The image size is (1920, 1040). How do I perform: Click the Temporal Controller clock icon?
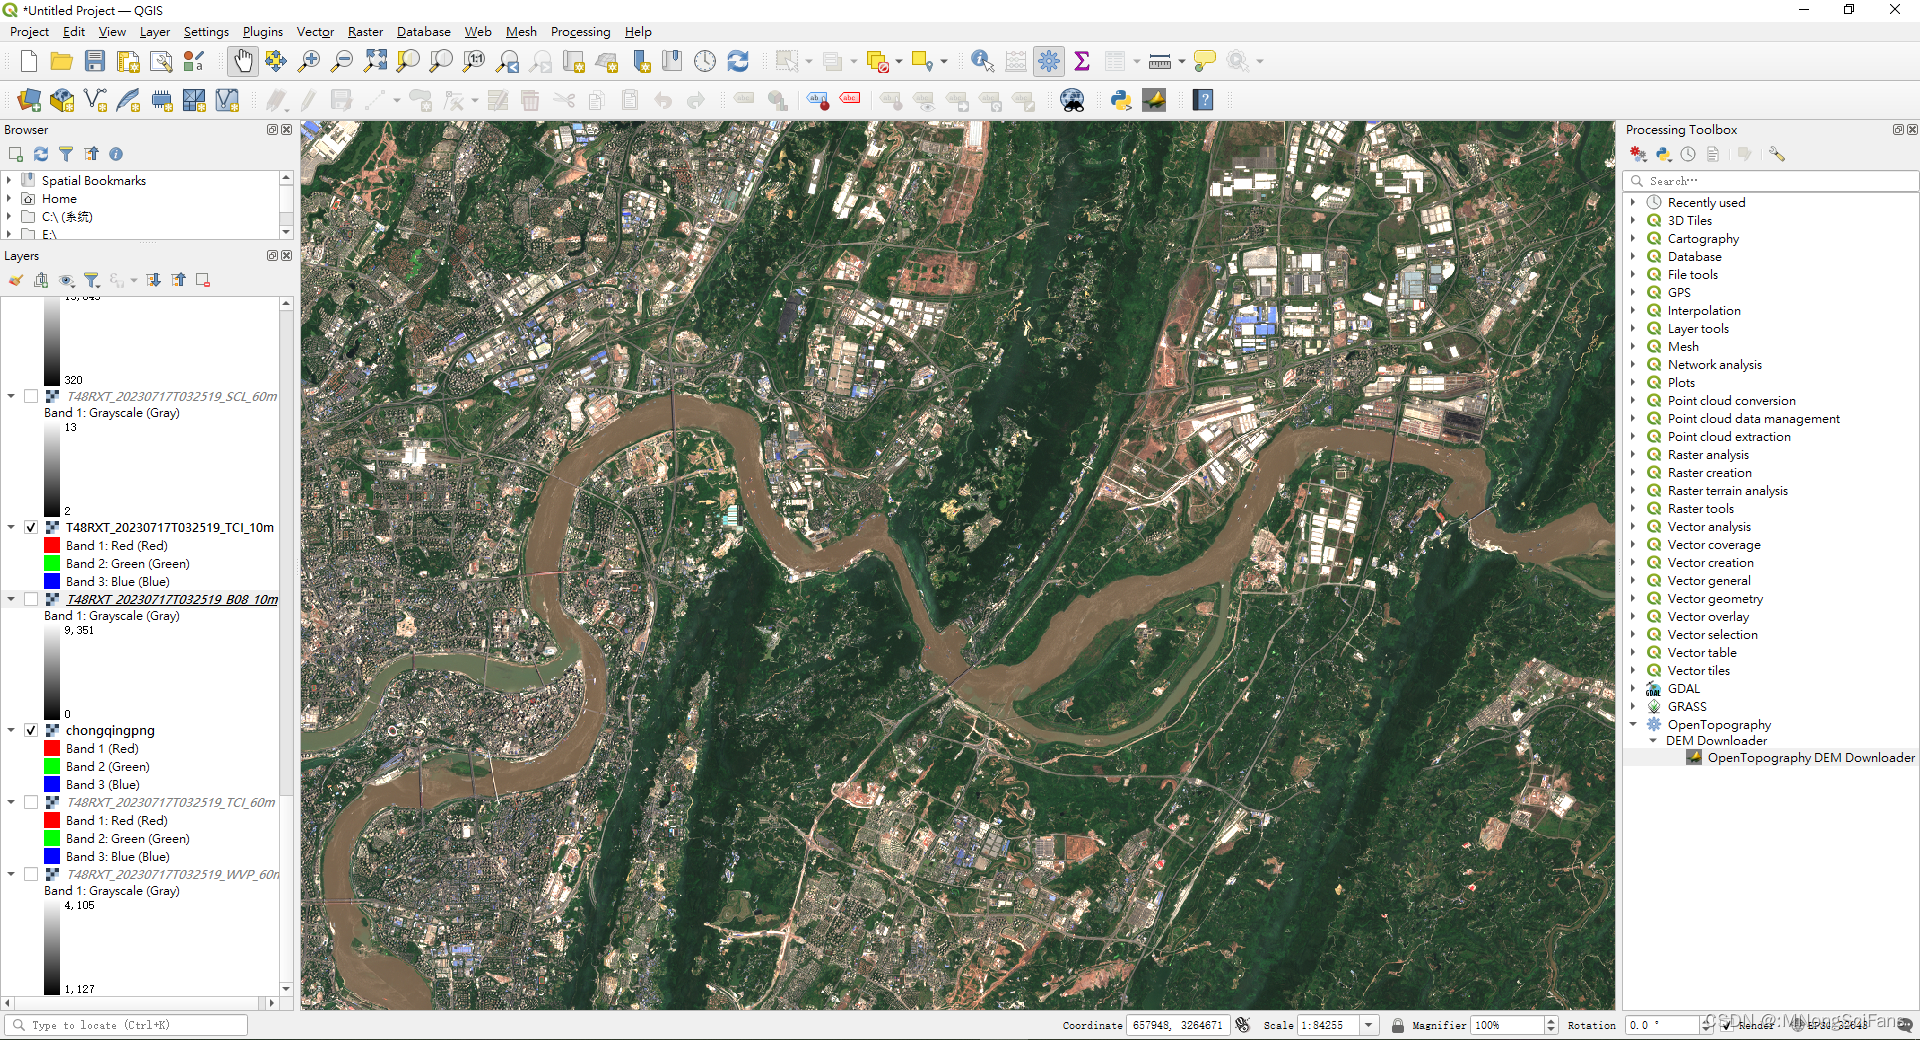[x=705, y=61]
